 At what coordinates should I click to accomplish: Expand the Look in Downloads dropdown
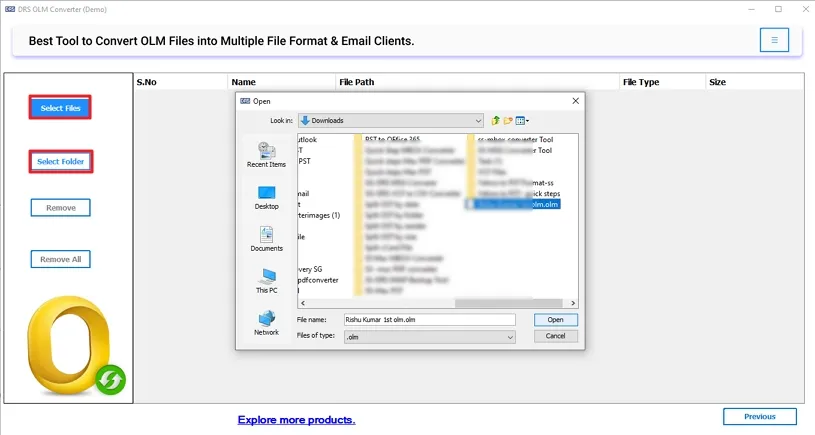pyautogui.click(x=390, y=120)
